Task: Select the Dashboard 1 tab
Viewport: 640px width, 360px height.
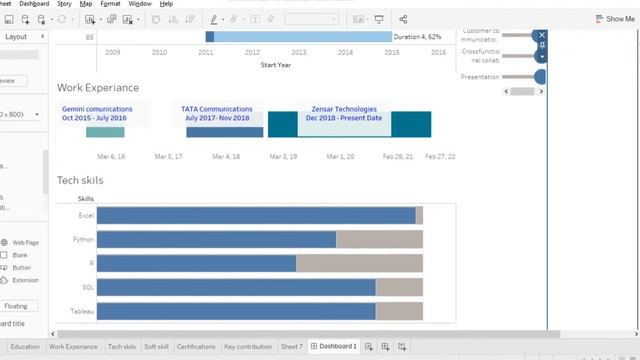Action: point(334,346)
